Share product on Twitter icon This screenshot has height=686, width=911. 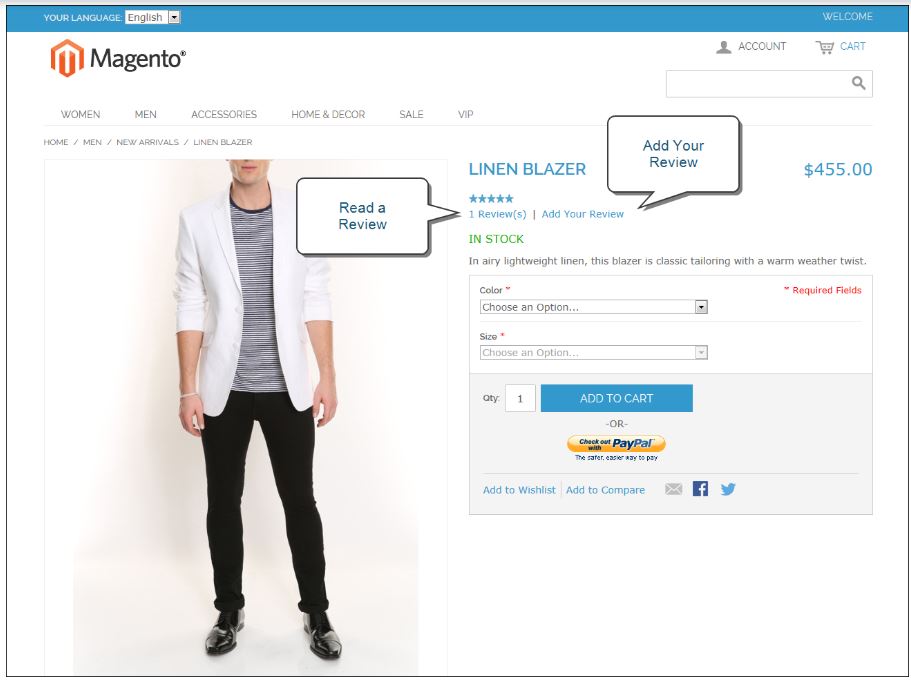pos(728,489)
